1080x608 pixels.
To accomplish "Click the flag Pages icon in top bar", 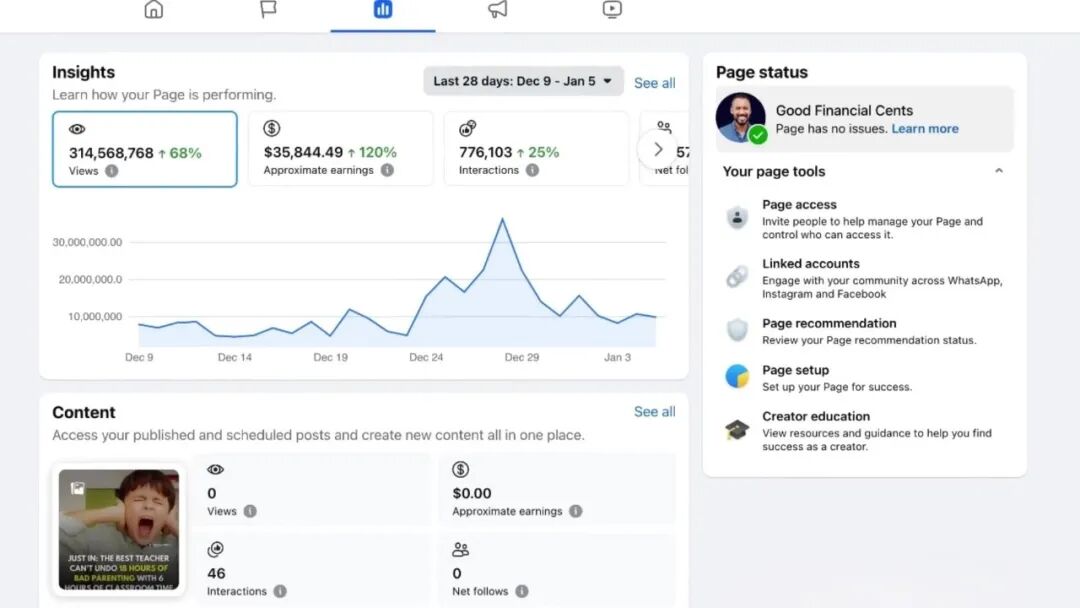I will coord(268,10).
